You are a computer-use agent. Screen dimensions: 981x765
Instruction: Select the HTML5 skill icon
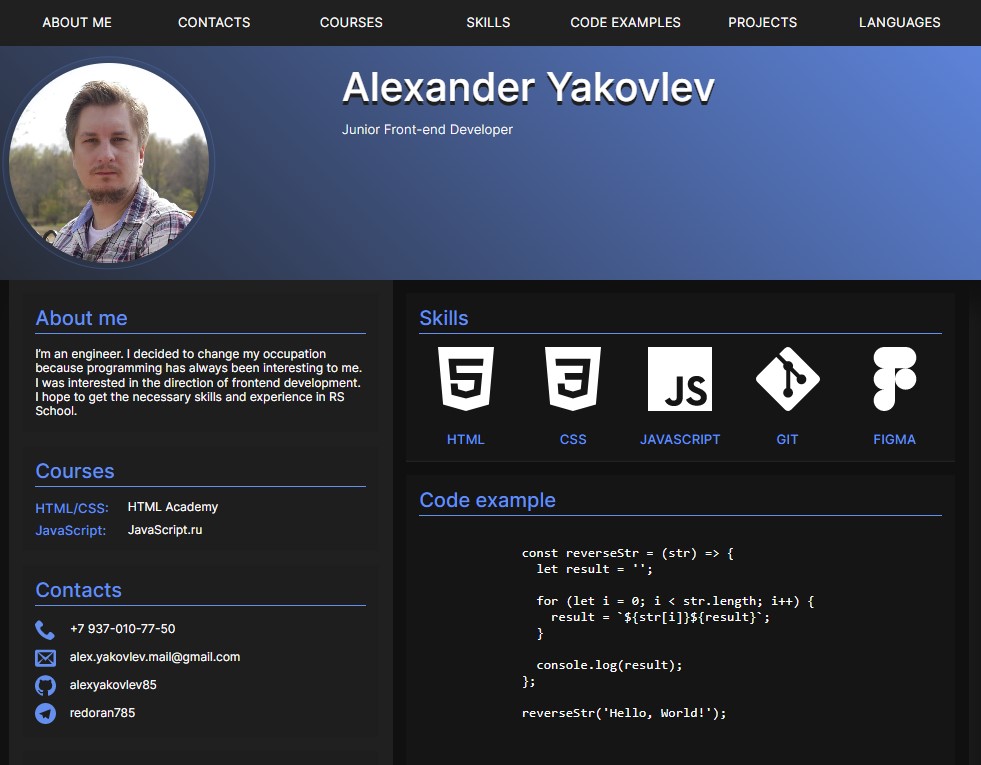[466, 378]
